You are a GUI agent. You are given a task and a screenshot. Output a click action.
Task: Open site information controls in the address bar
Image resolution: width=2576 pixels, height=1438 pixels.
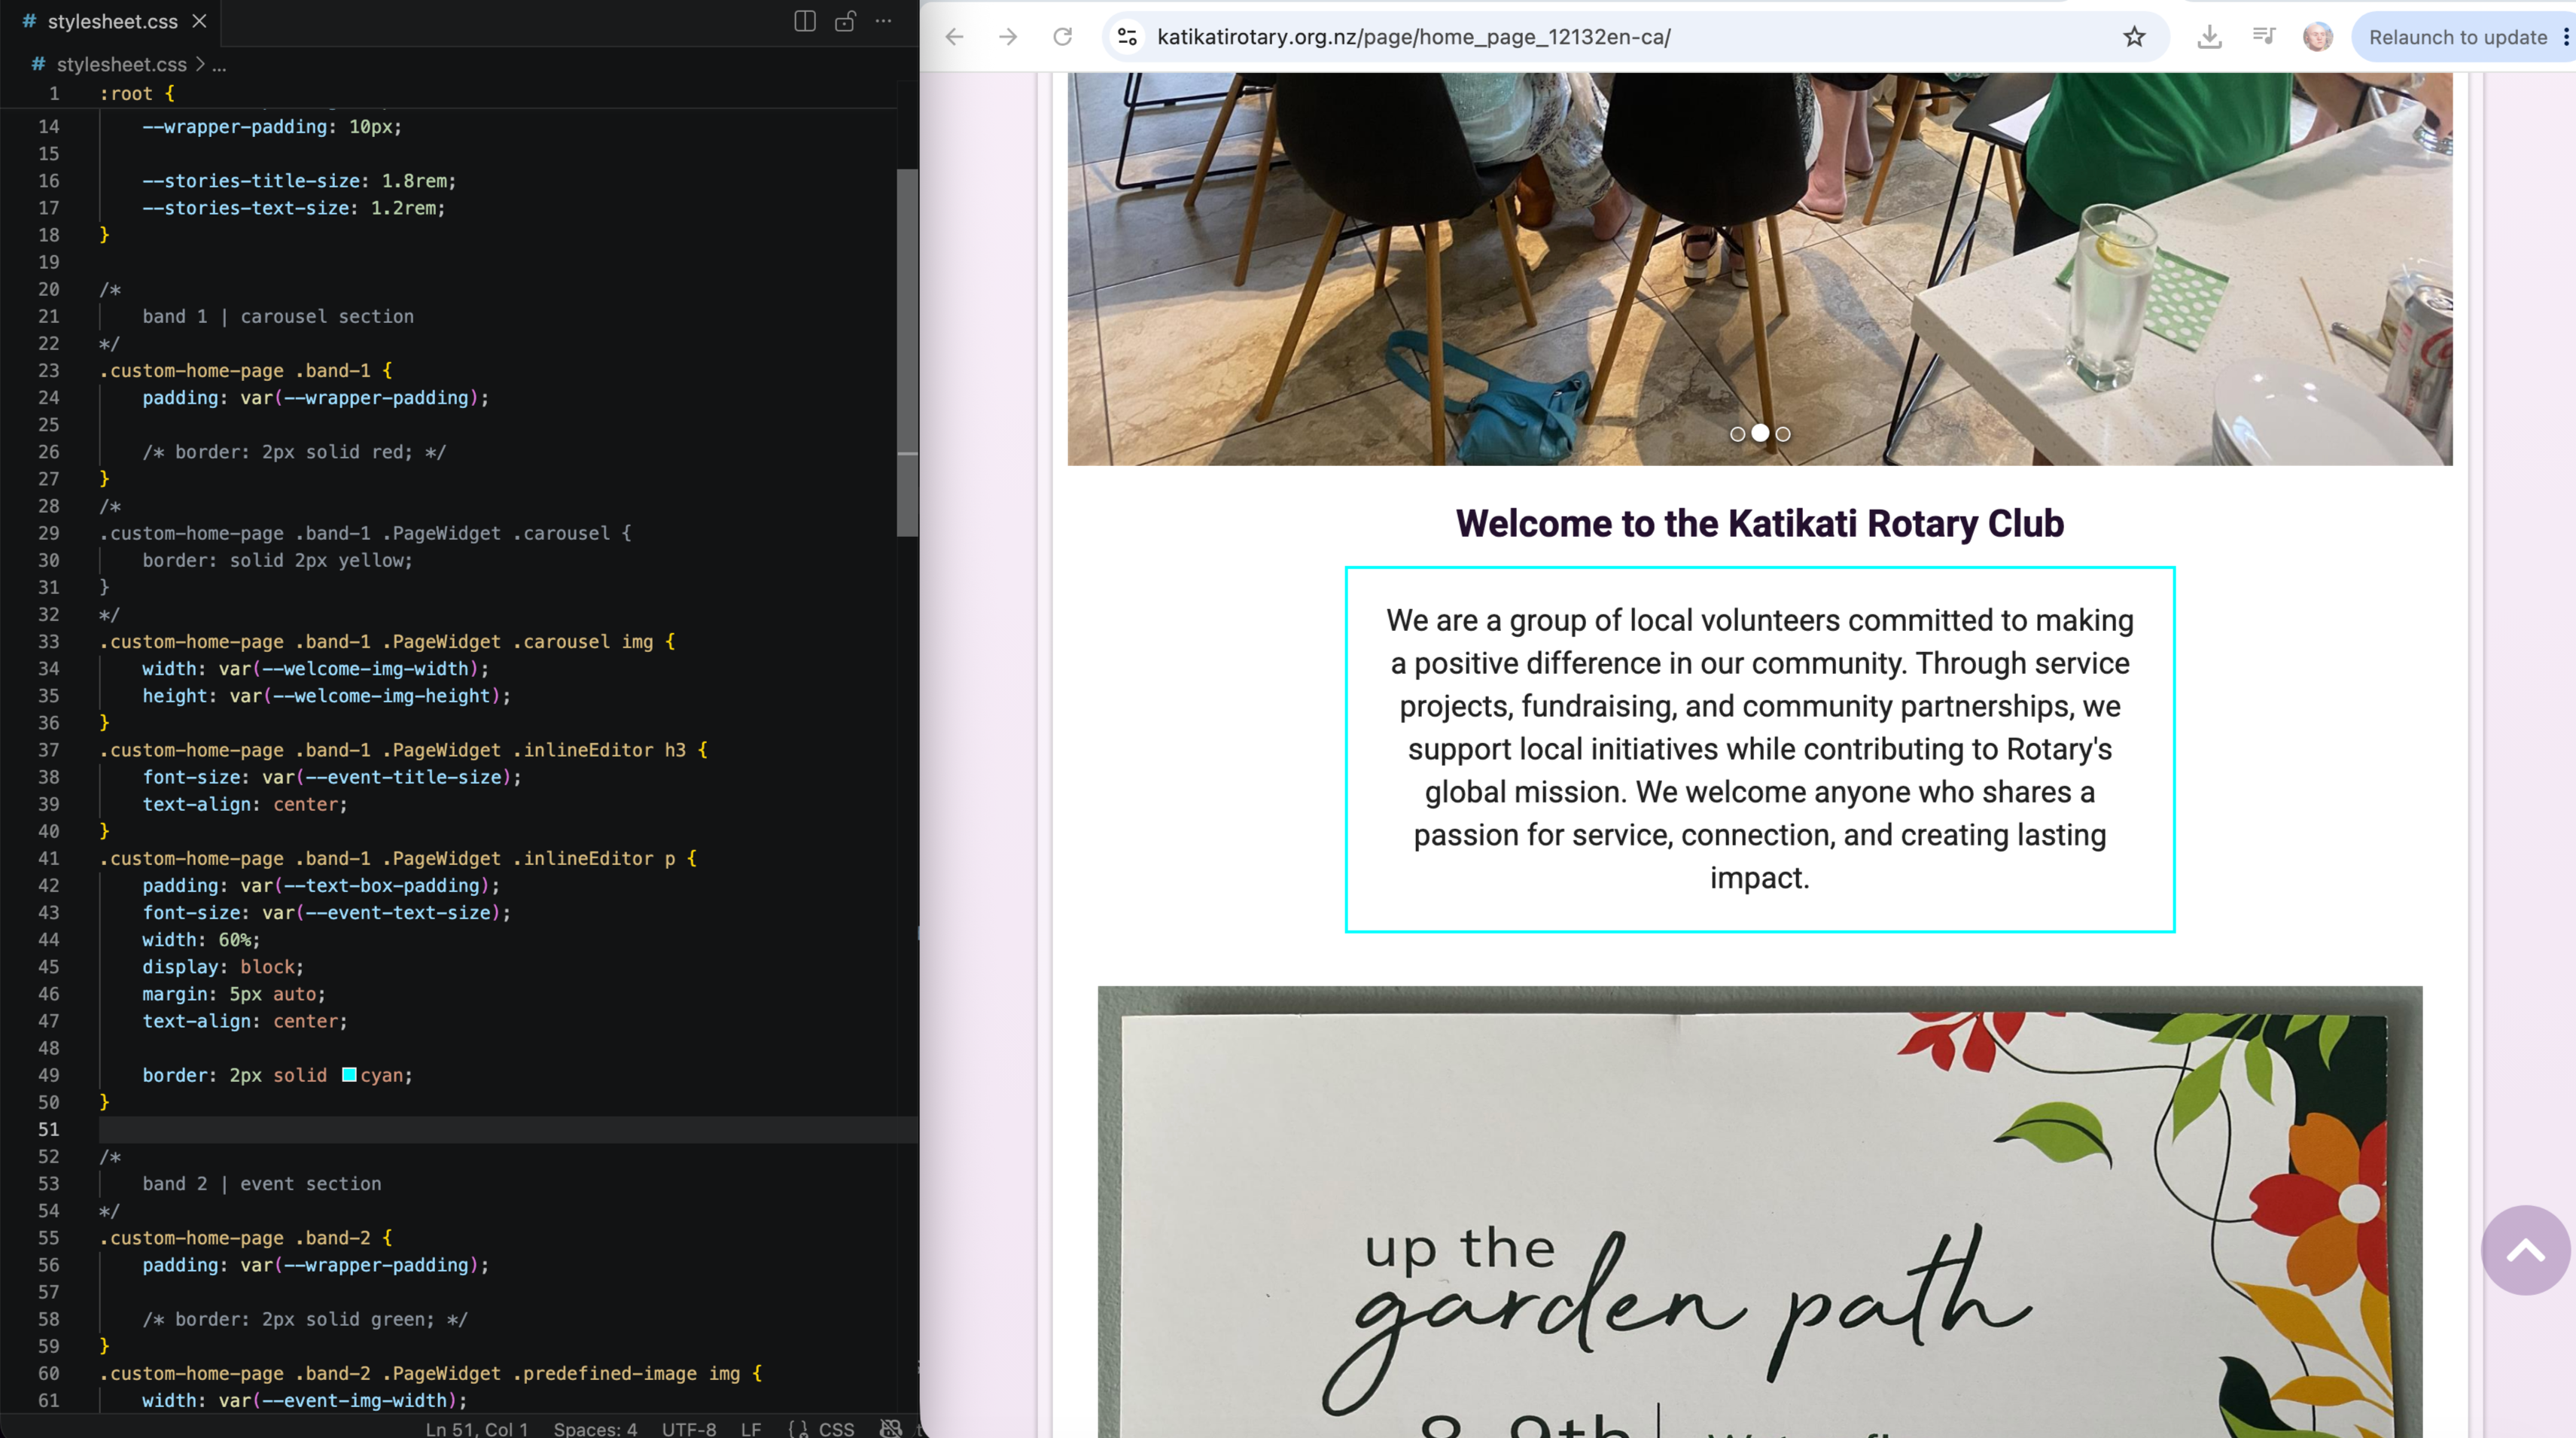[1127, 37]
